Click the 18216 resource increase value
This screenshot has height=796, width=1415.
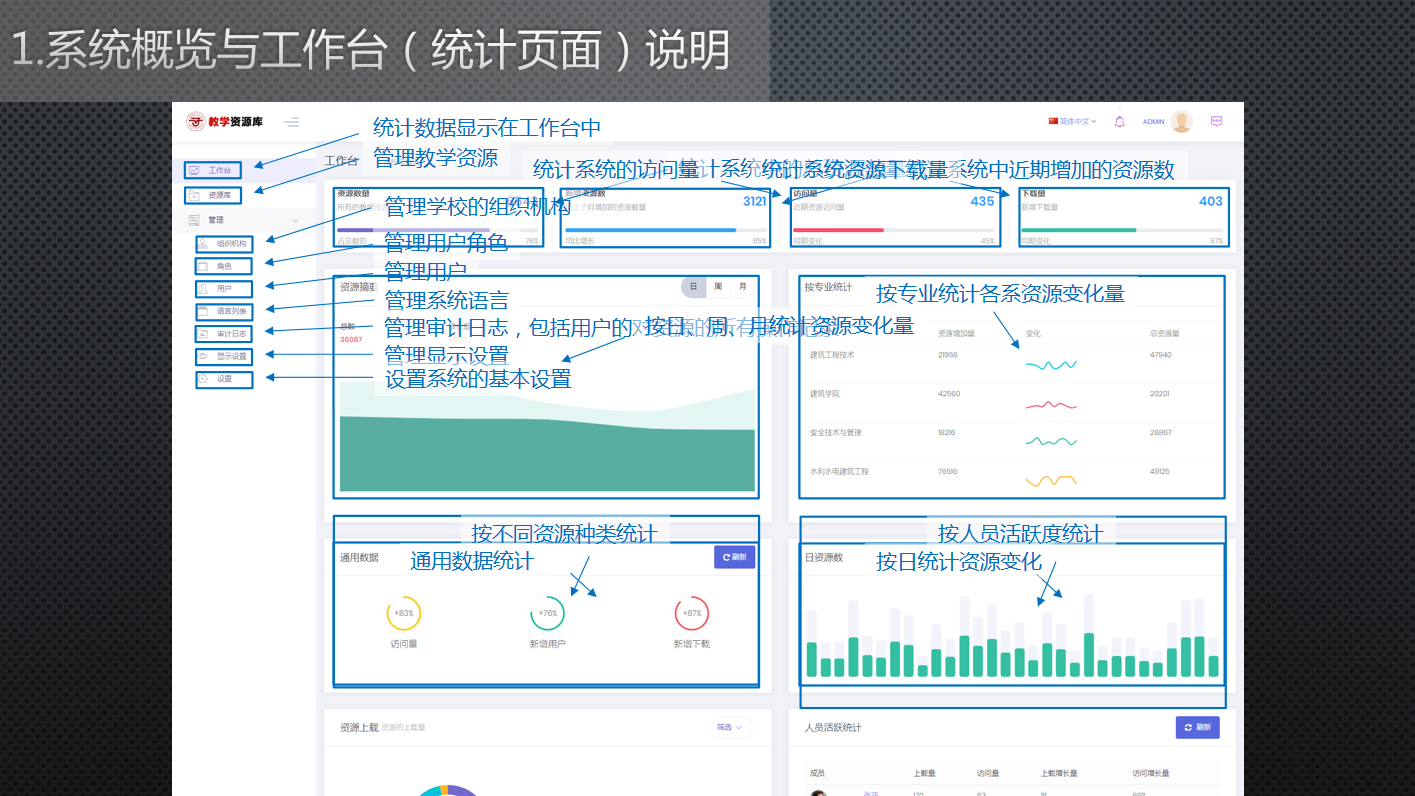pos(947,433)
